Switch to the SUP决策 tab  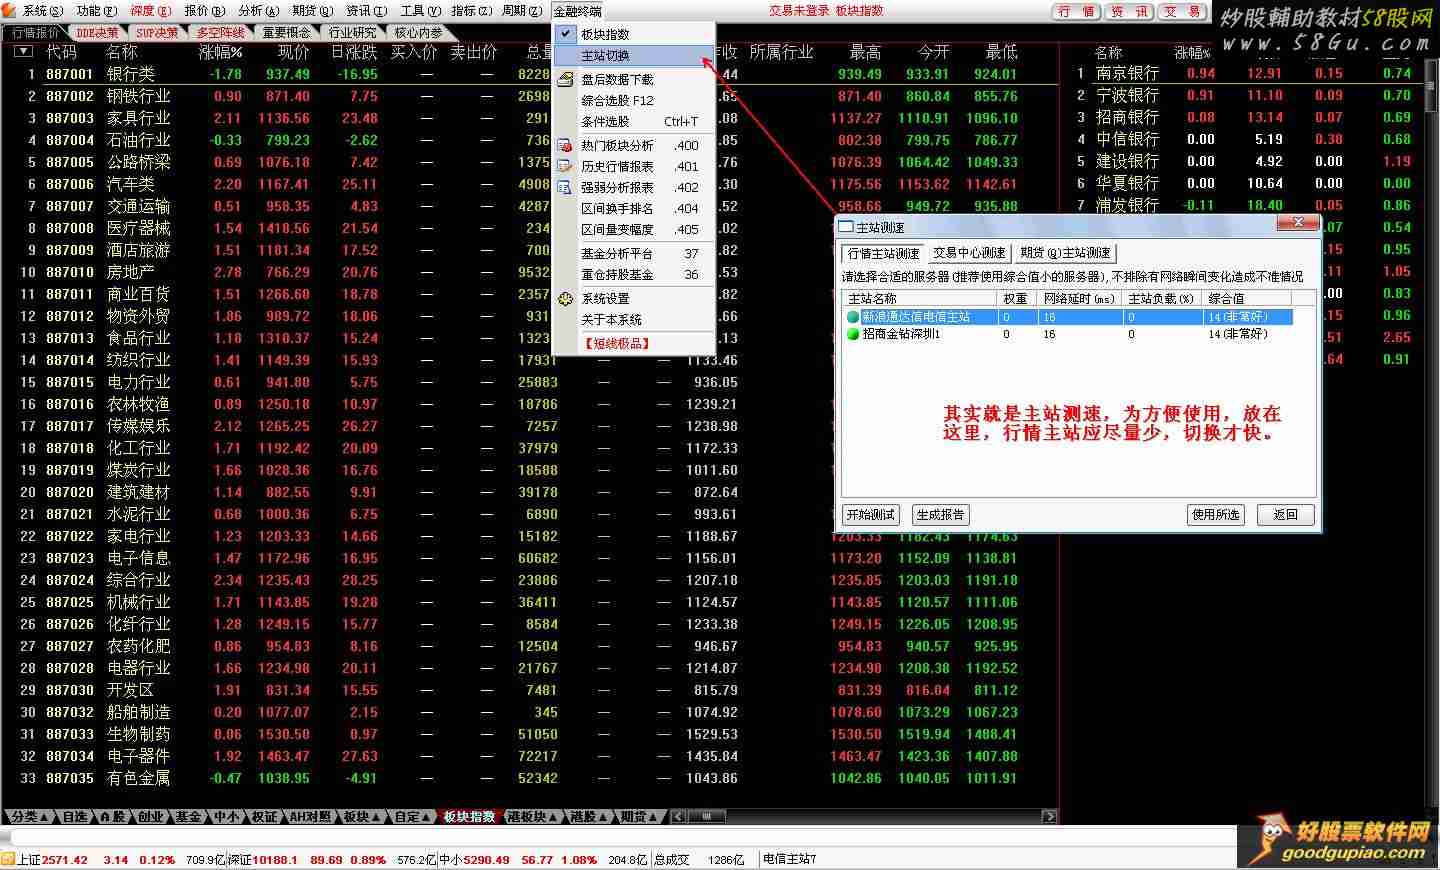(x=157, y=32)
